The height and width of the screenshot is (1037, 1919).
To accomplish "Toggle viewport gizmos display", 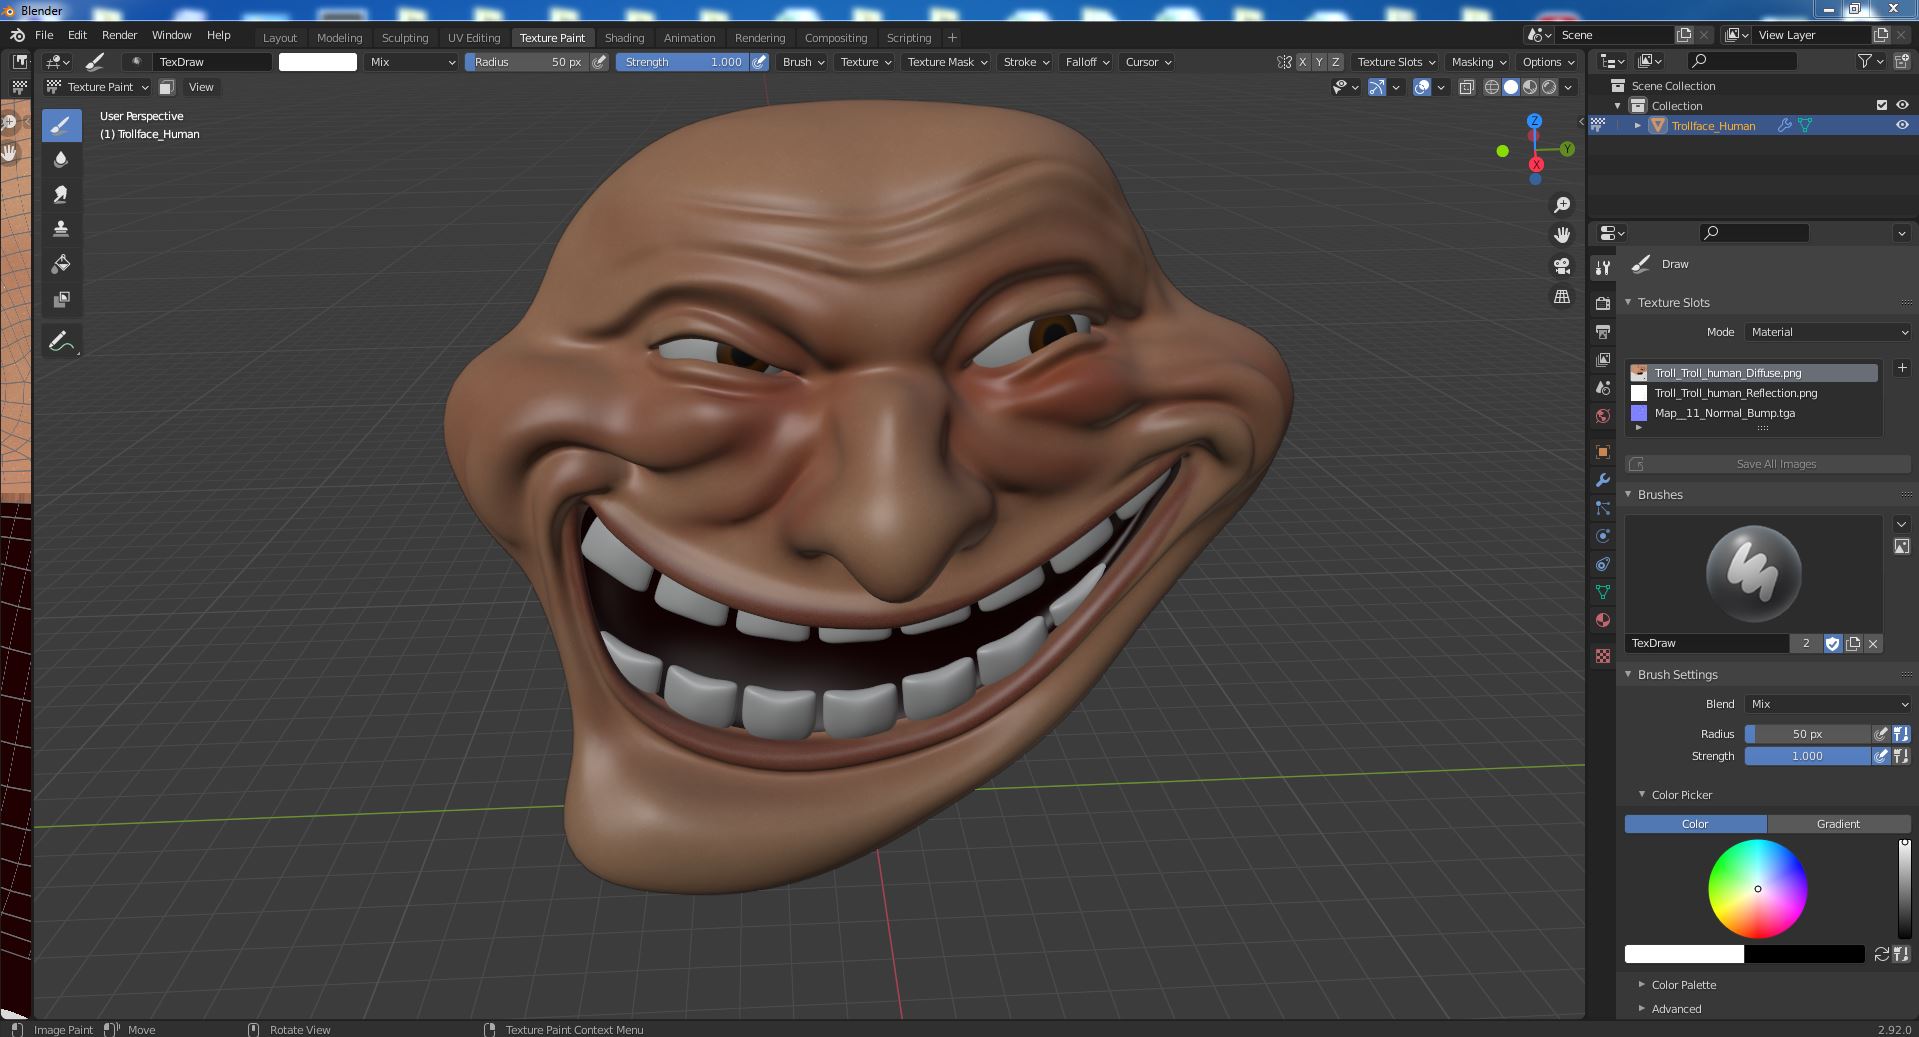I will coord(1377,87).
